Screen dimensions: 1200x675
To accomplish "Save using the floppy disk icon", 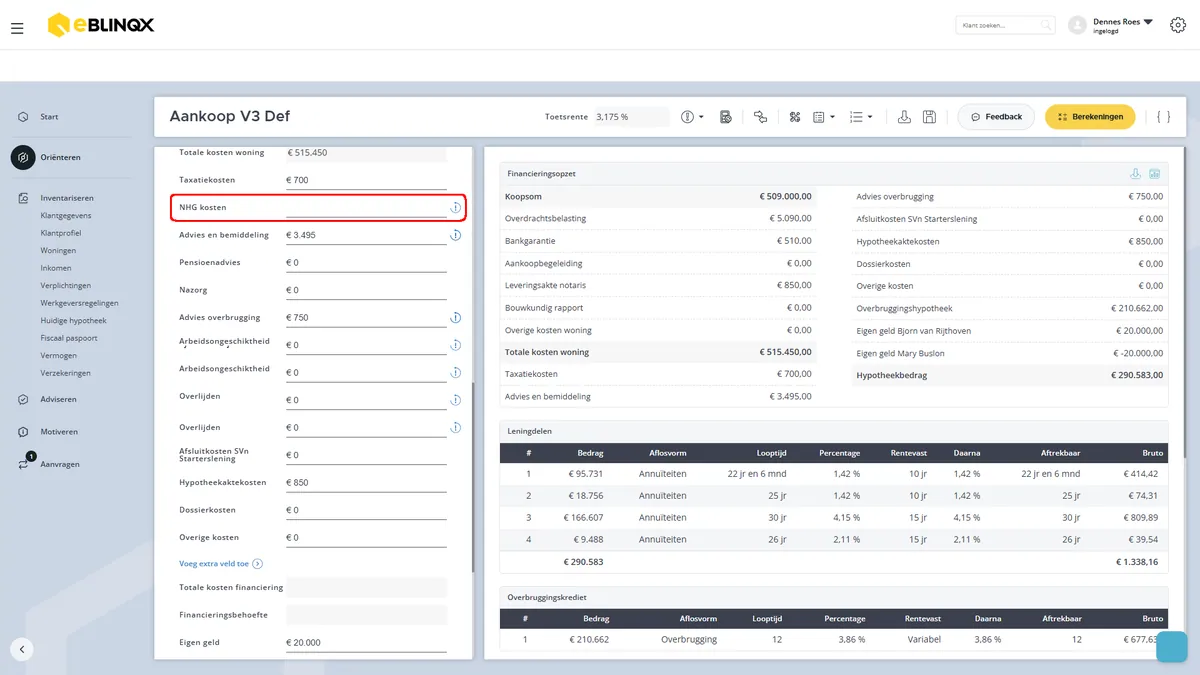I will click(x=929, y=117).
